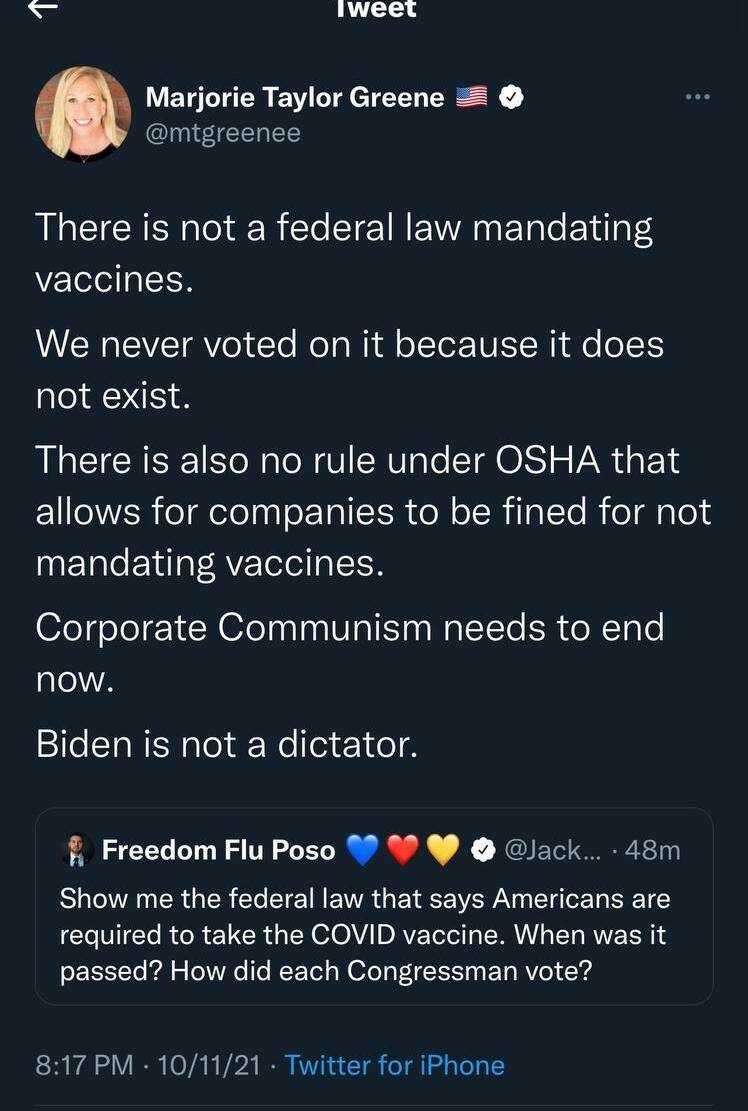Click the "Biden is not a dictator." line
The height and width of the screenshot is (1111, 748).
point(226,744)
